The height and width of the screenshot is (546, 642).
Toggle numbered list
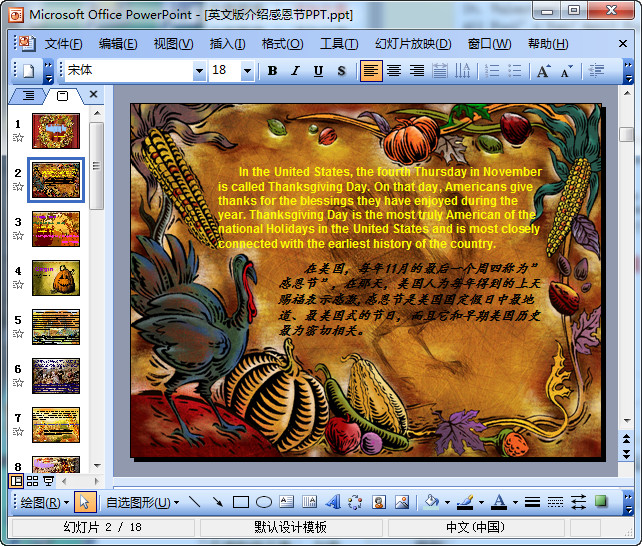(x=492, y=71)
